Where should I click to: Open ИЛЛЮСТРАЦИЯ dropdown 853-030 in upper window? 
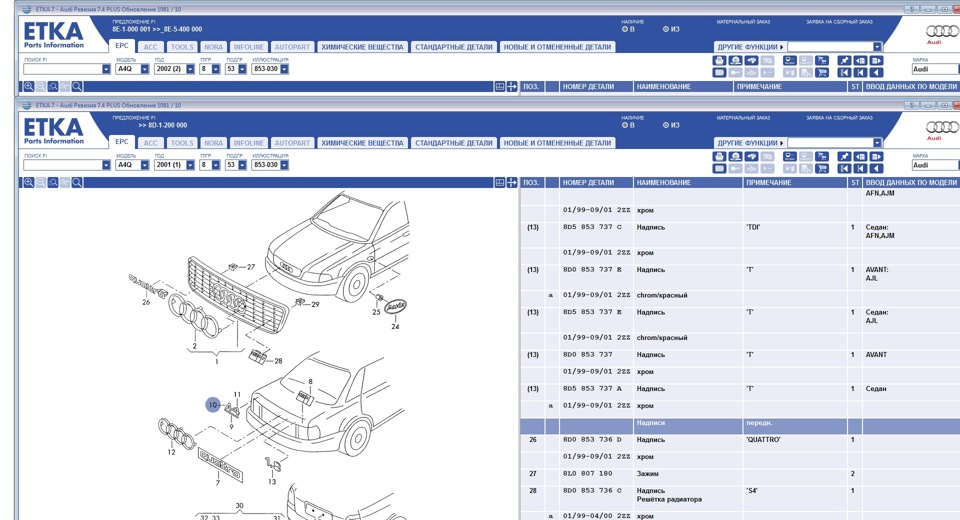(x=284, y=69)
